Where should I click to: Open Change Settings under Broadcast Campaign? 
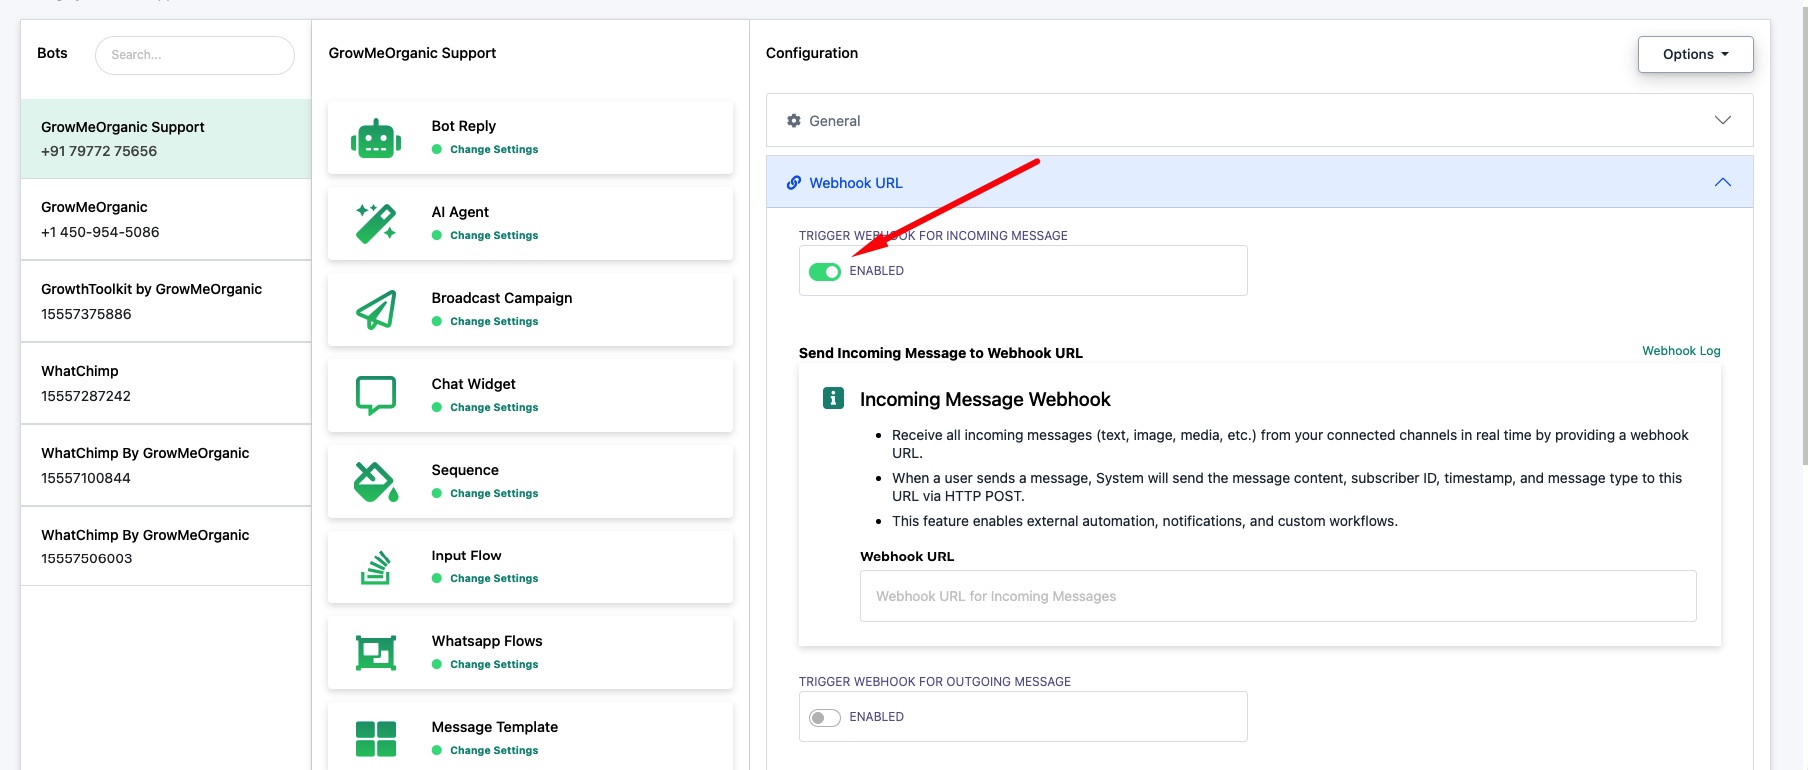coord(494,321)
